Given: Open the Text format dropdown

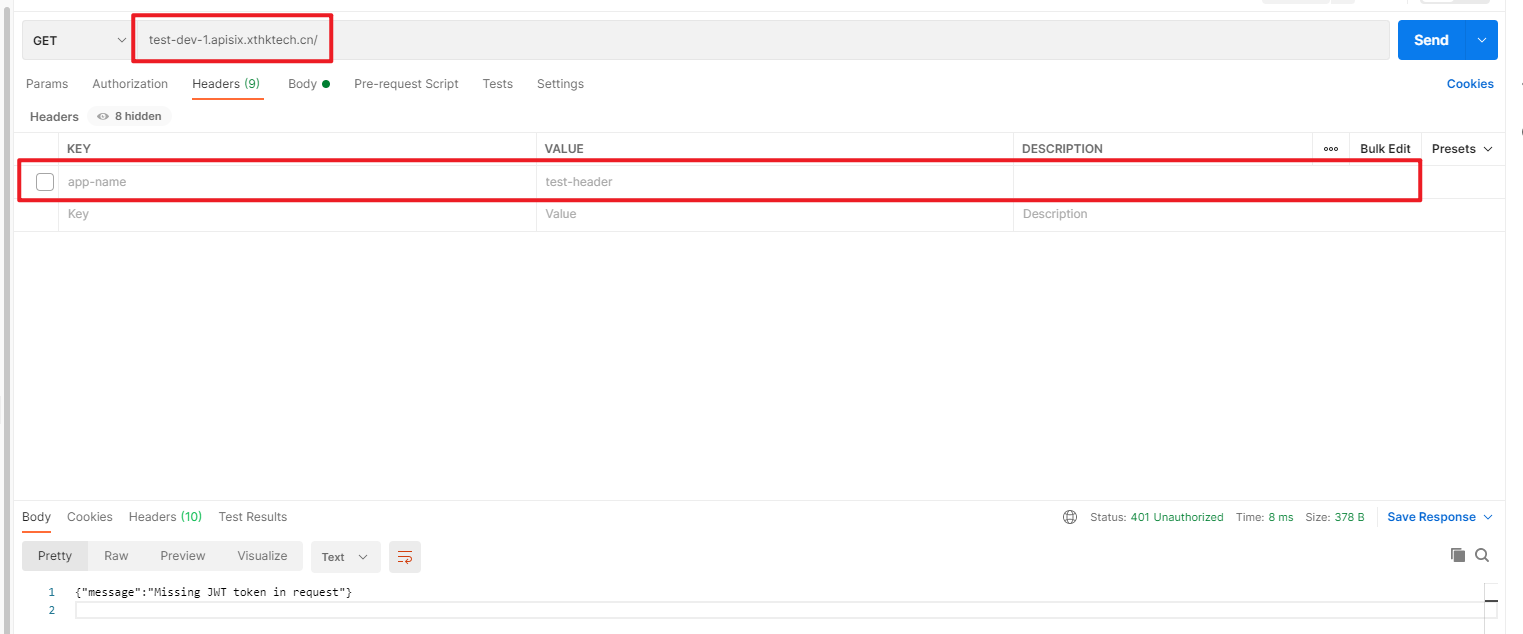Looking at the screenshot, I should tap(345, 557).
